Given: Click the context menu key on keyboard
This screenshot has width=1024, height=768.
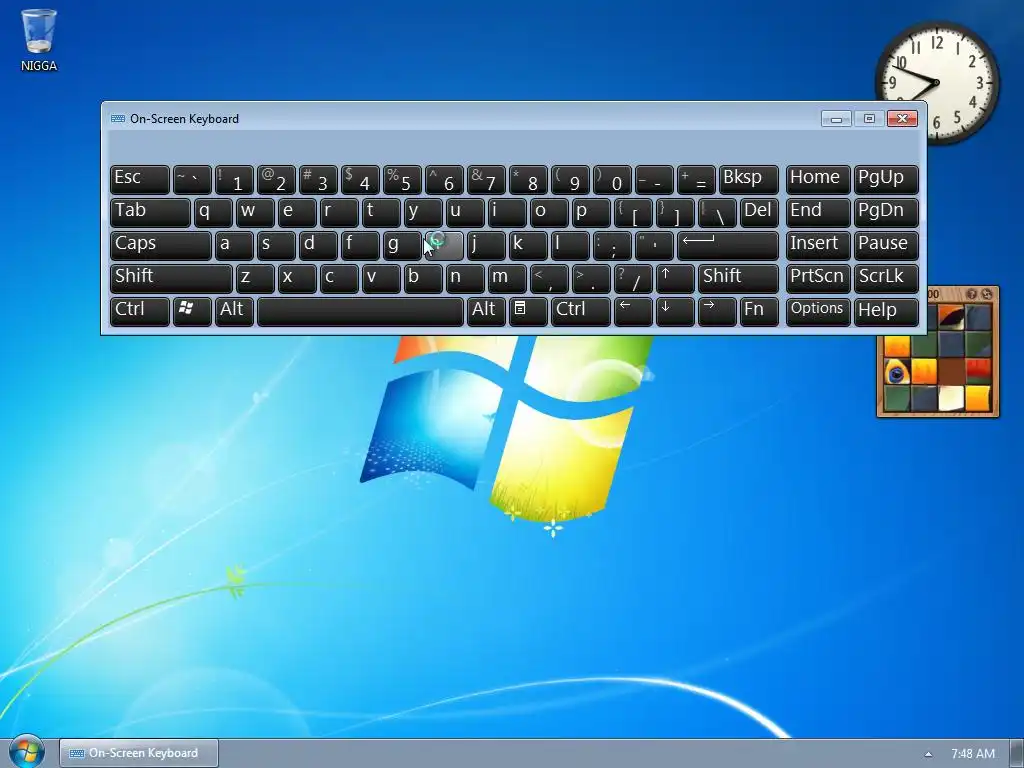Looking at the screenshot, I should (x=528, y=311).
